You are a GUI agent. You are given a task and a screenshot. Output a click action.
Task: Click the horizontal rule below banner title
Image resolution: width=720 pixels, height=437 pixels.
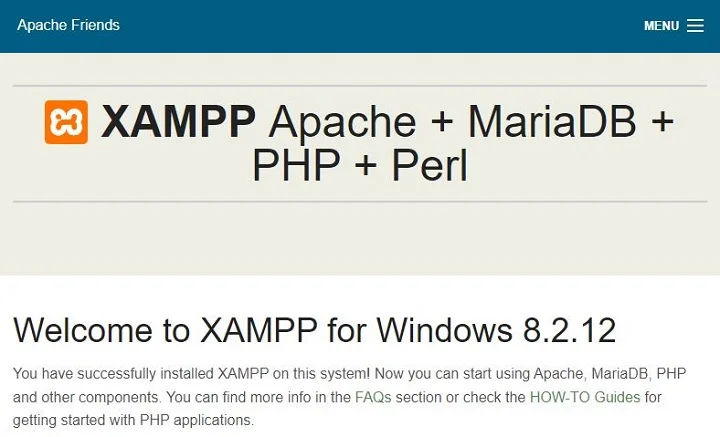(x=359, y=201)
